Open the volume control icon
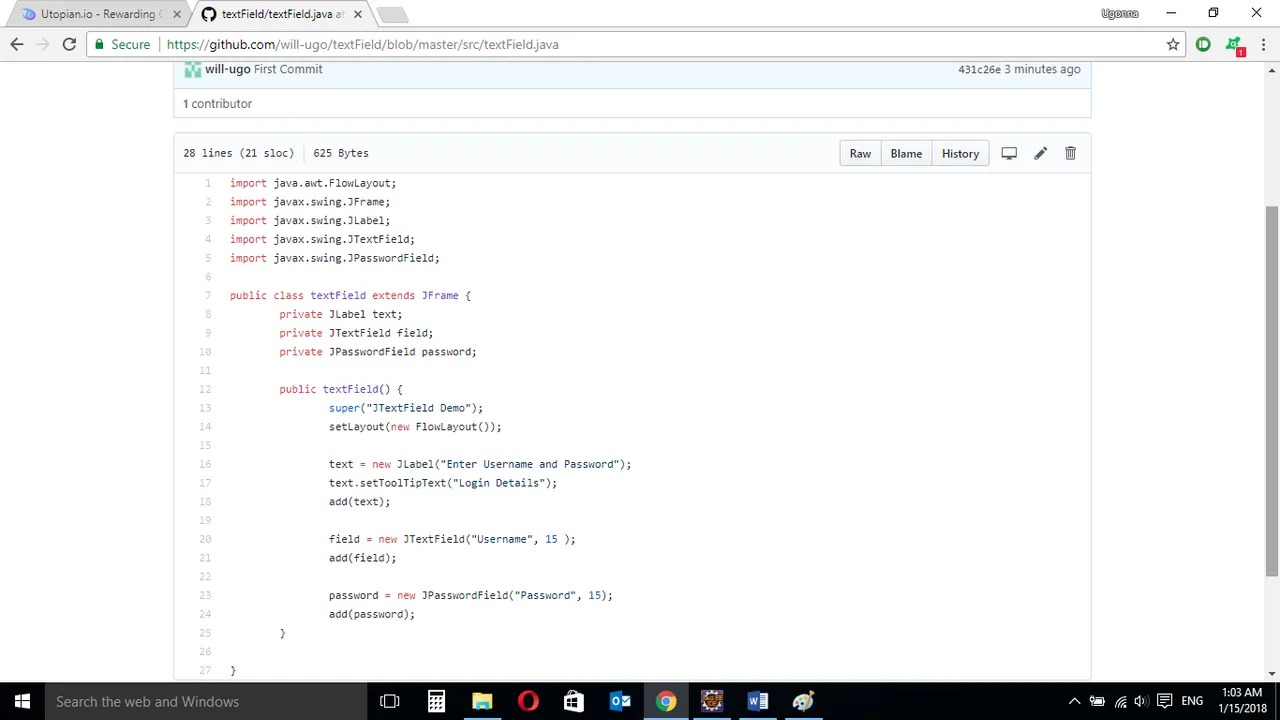This screenshot has width=1280, height=720. (x=1141, y=701)
